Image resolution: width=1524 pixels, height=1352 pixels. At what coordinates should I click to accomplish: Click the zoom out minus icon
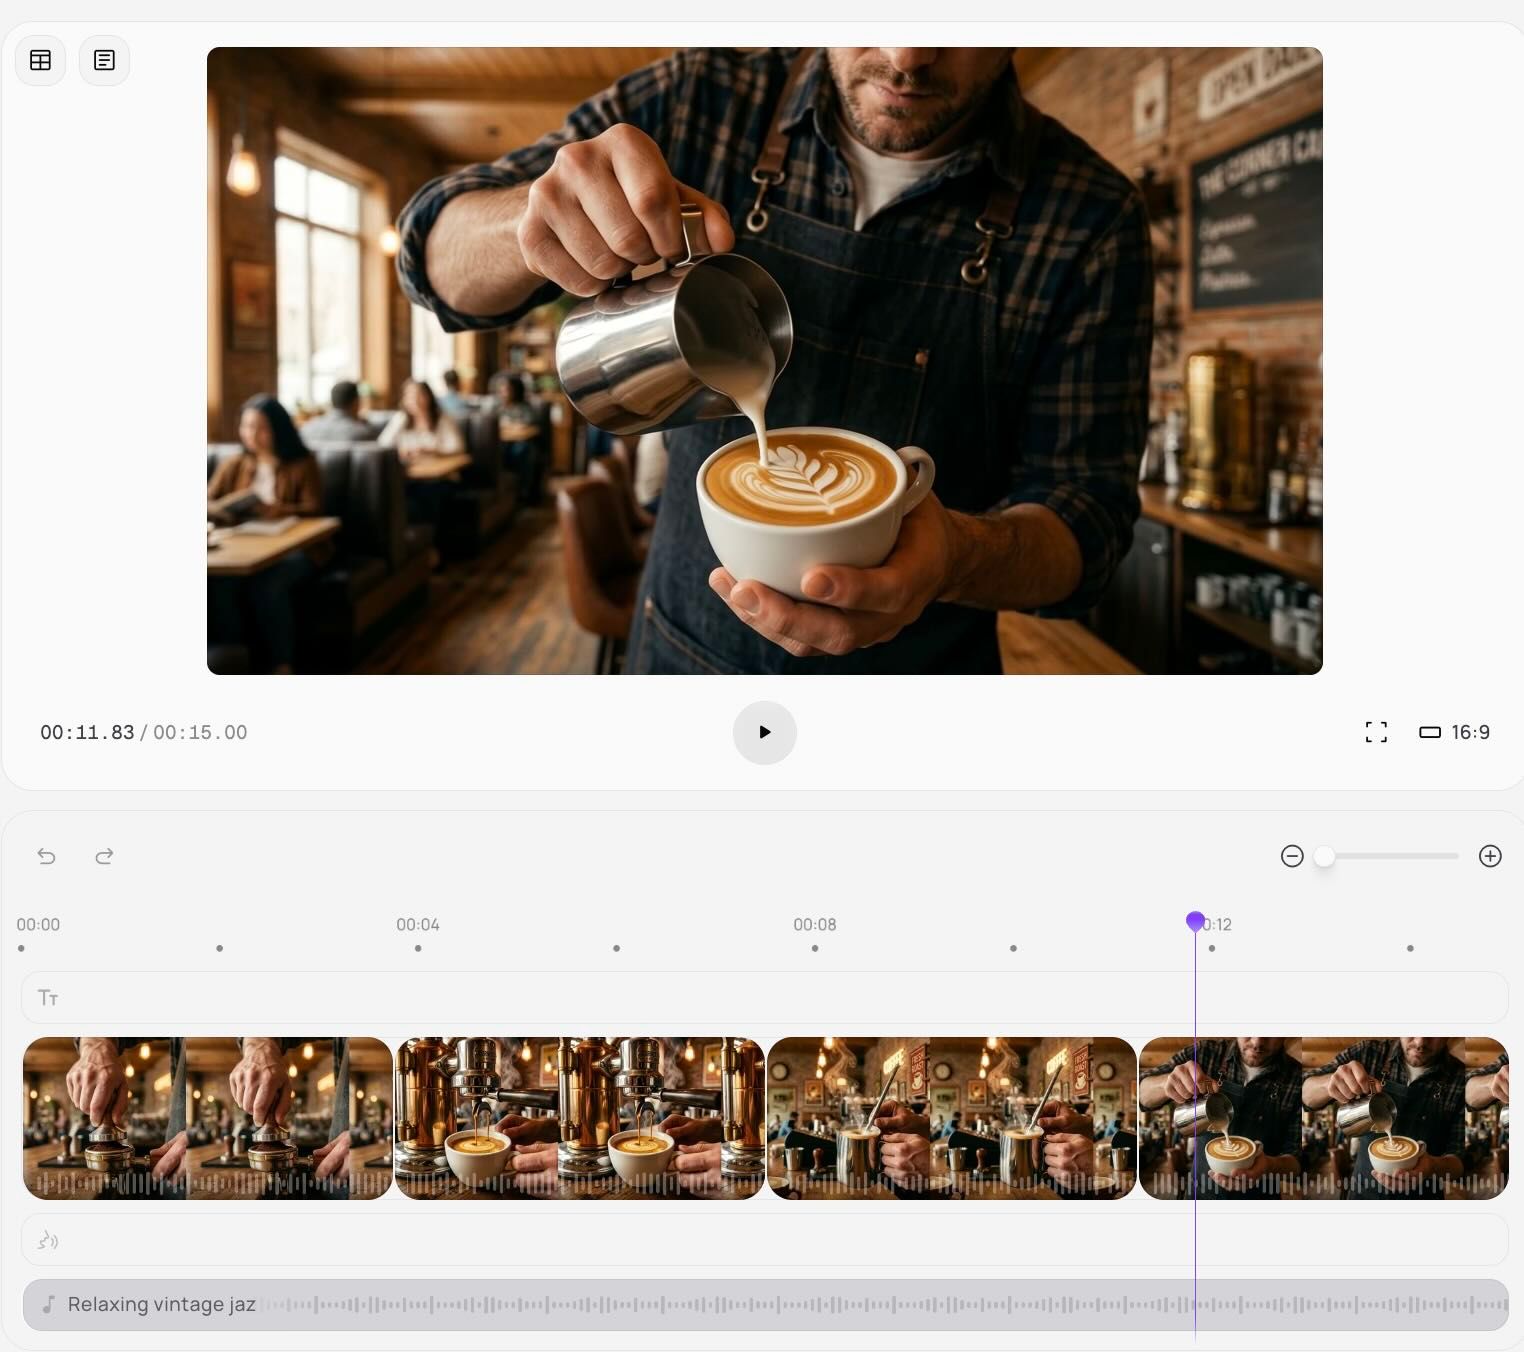[x=1292, y=856]
